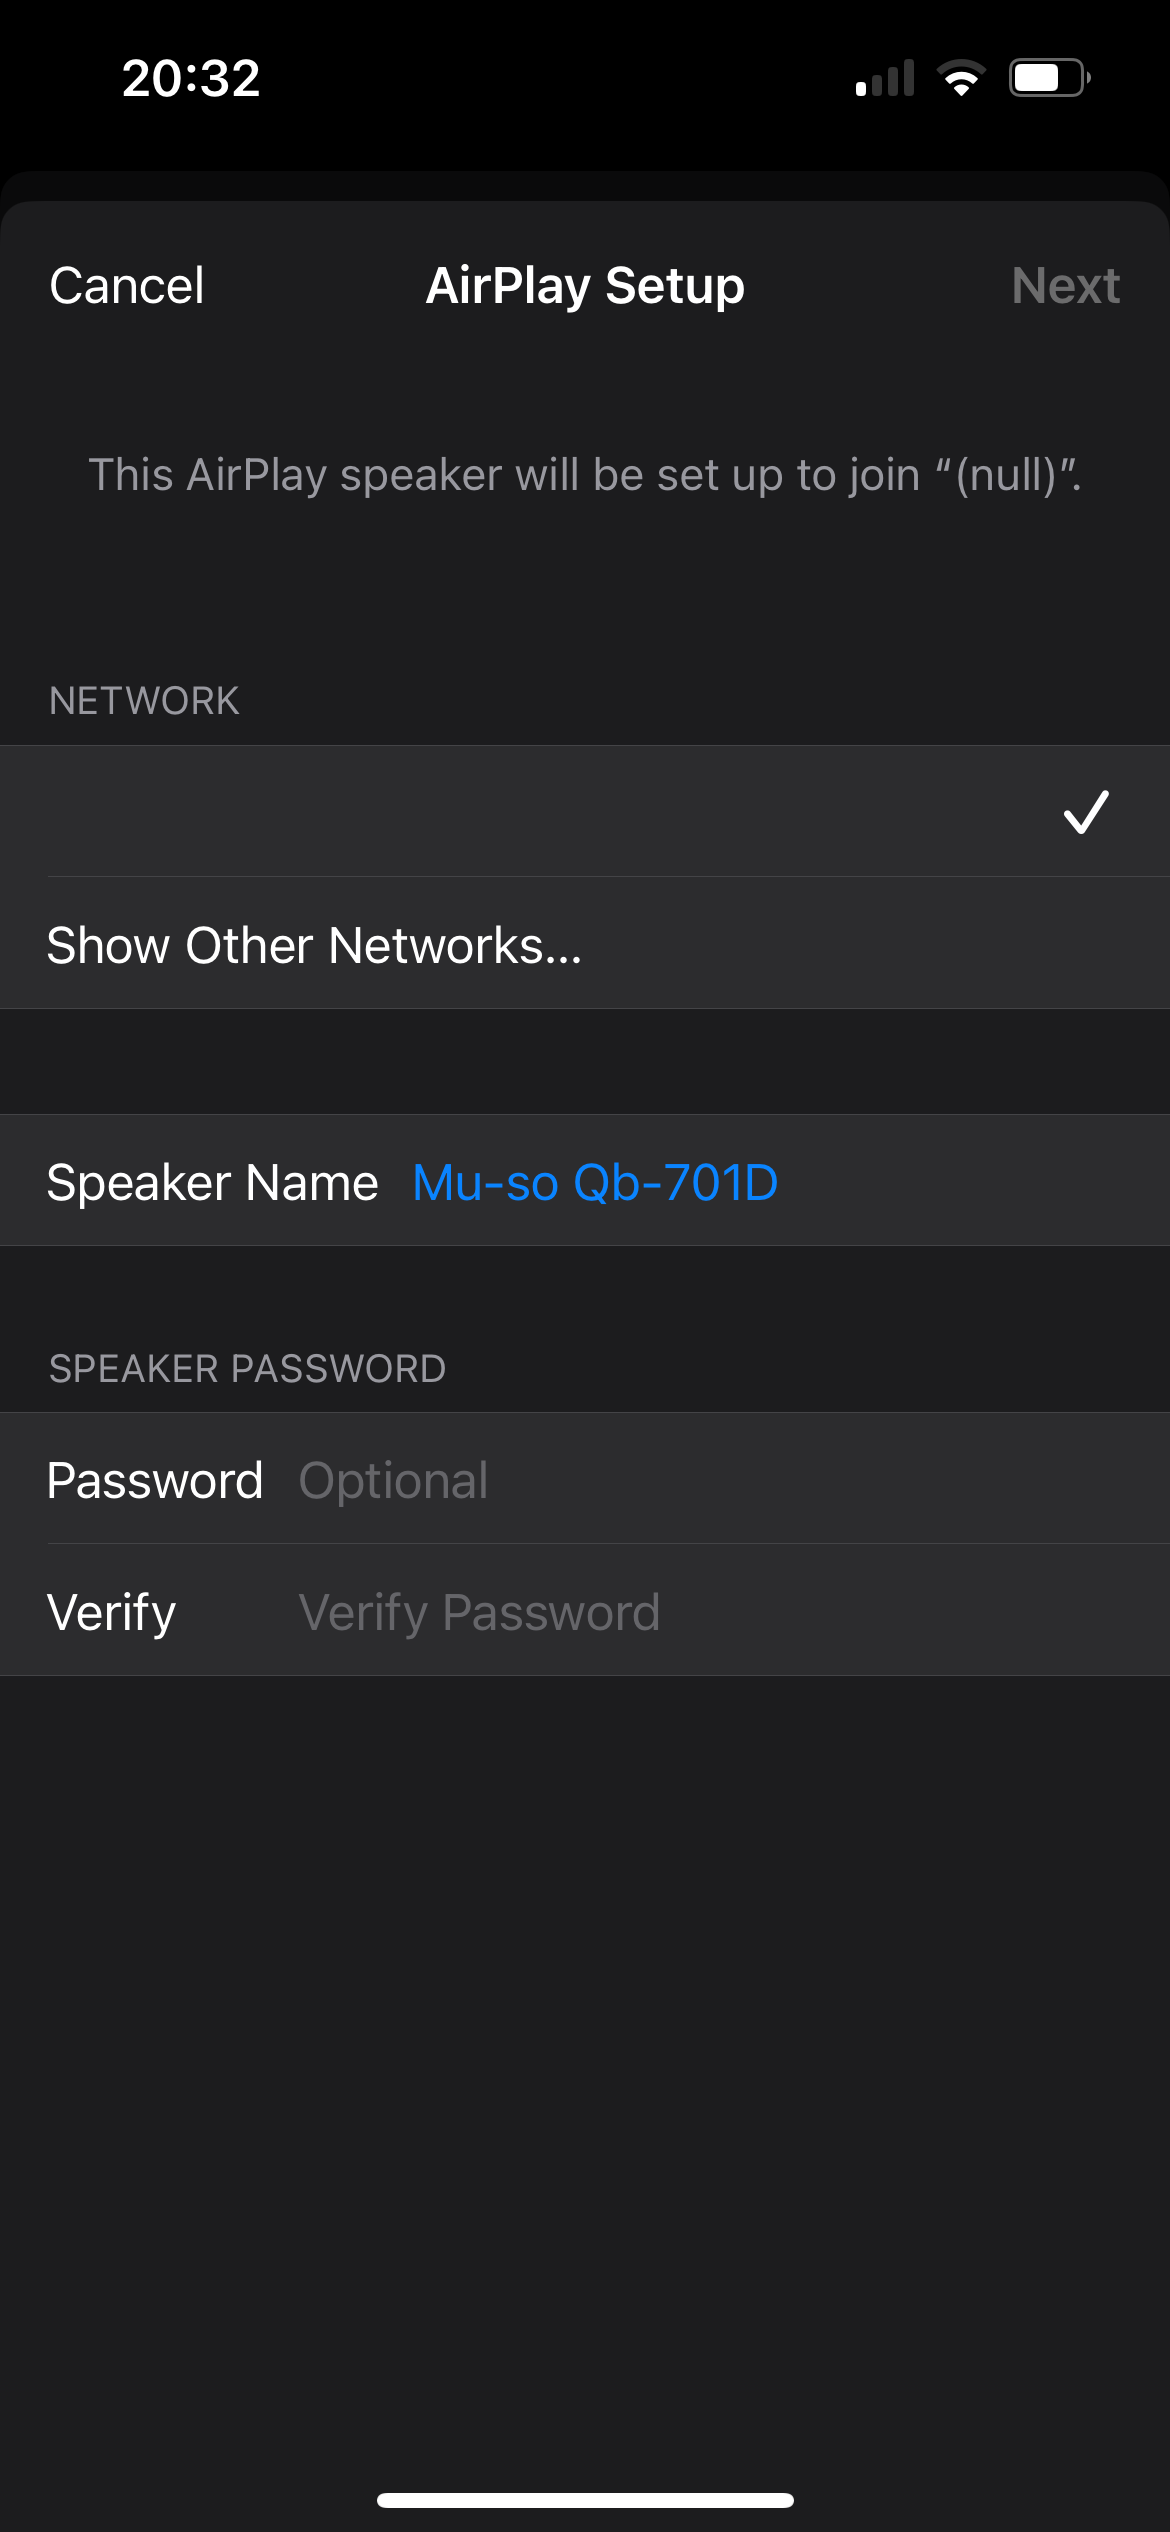Tap the Speaker Name label
The width and height of the screenshot is (1170, 2532).
tap(212, 1182)
